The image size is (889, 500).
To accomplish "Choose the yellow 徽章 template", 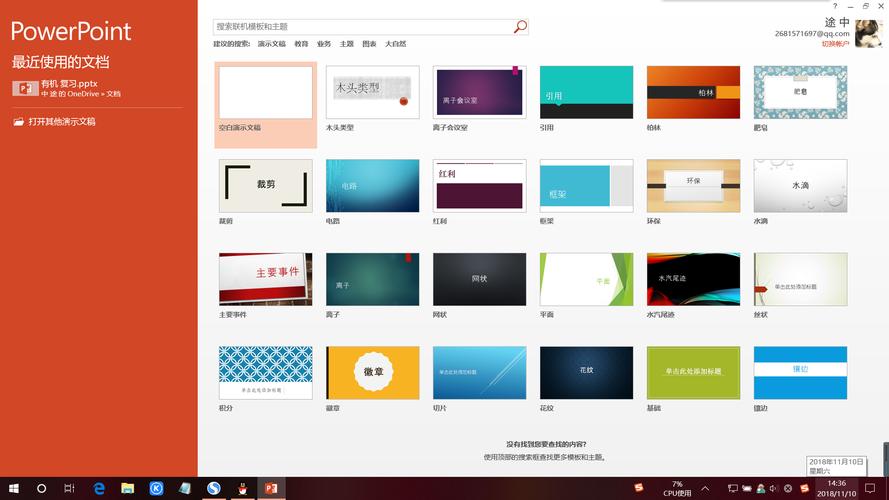I will 372,373.
